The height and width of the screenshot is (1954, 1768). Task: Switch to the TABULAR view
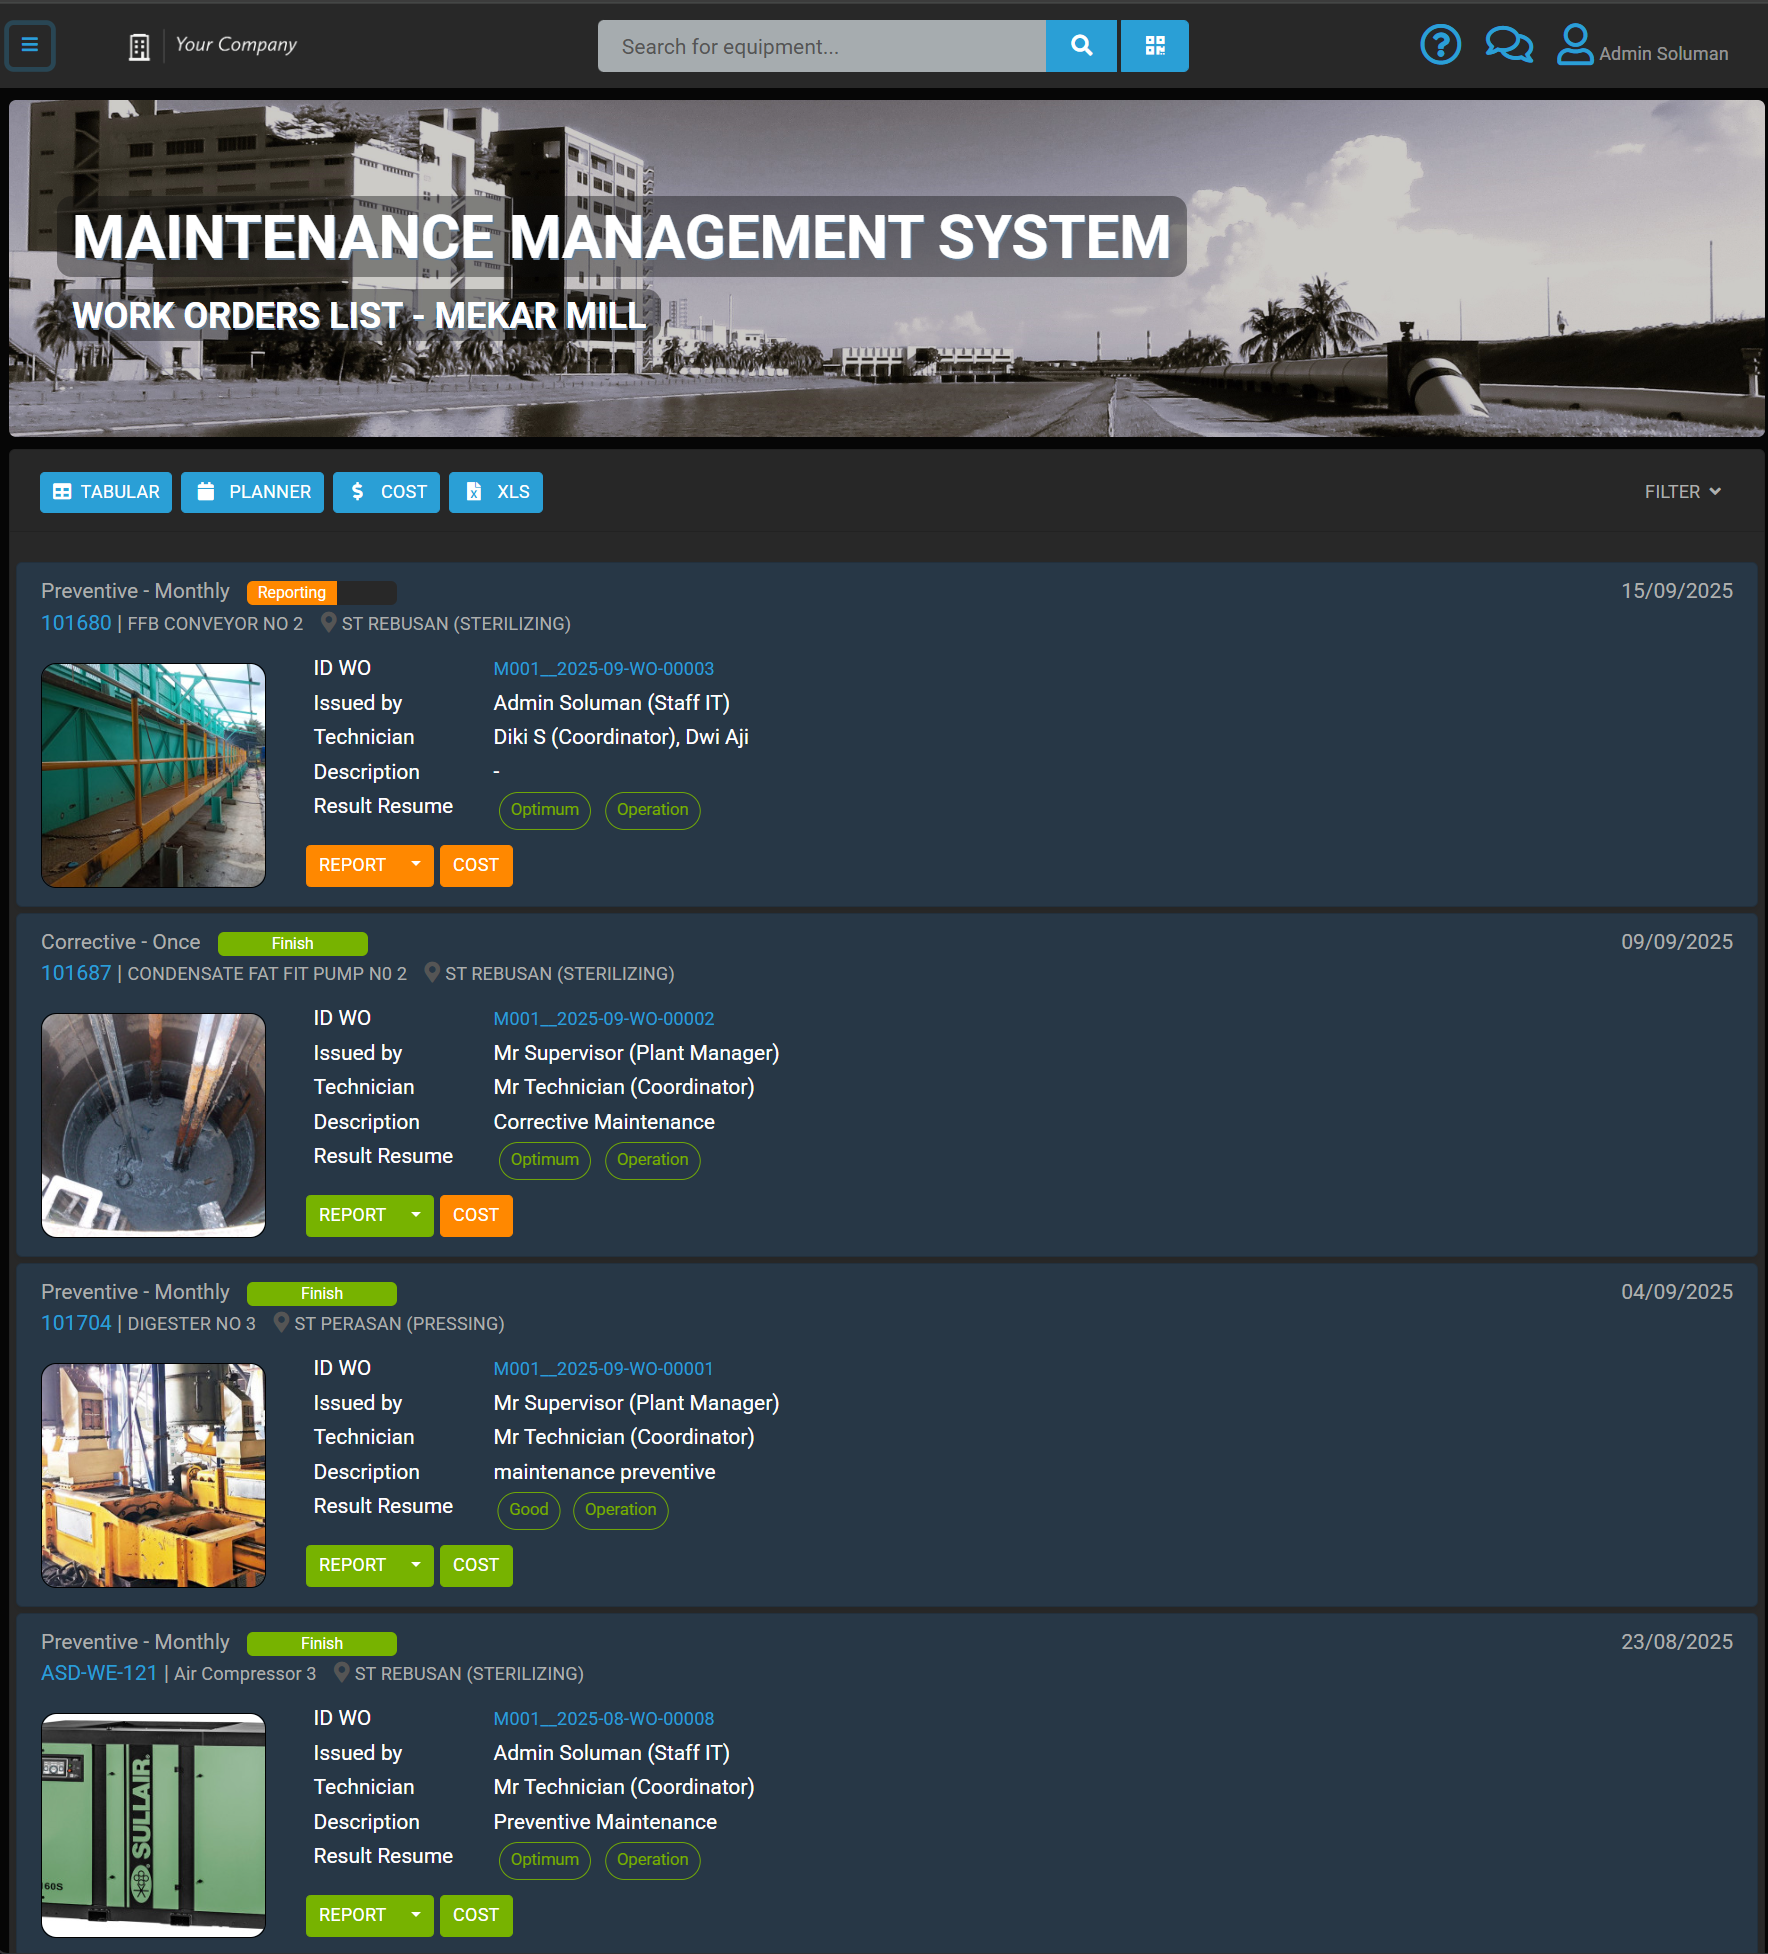[x=106, y=492]
